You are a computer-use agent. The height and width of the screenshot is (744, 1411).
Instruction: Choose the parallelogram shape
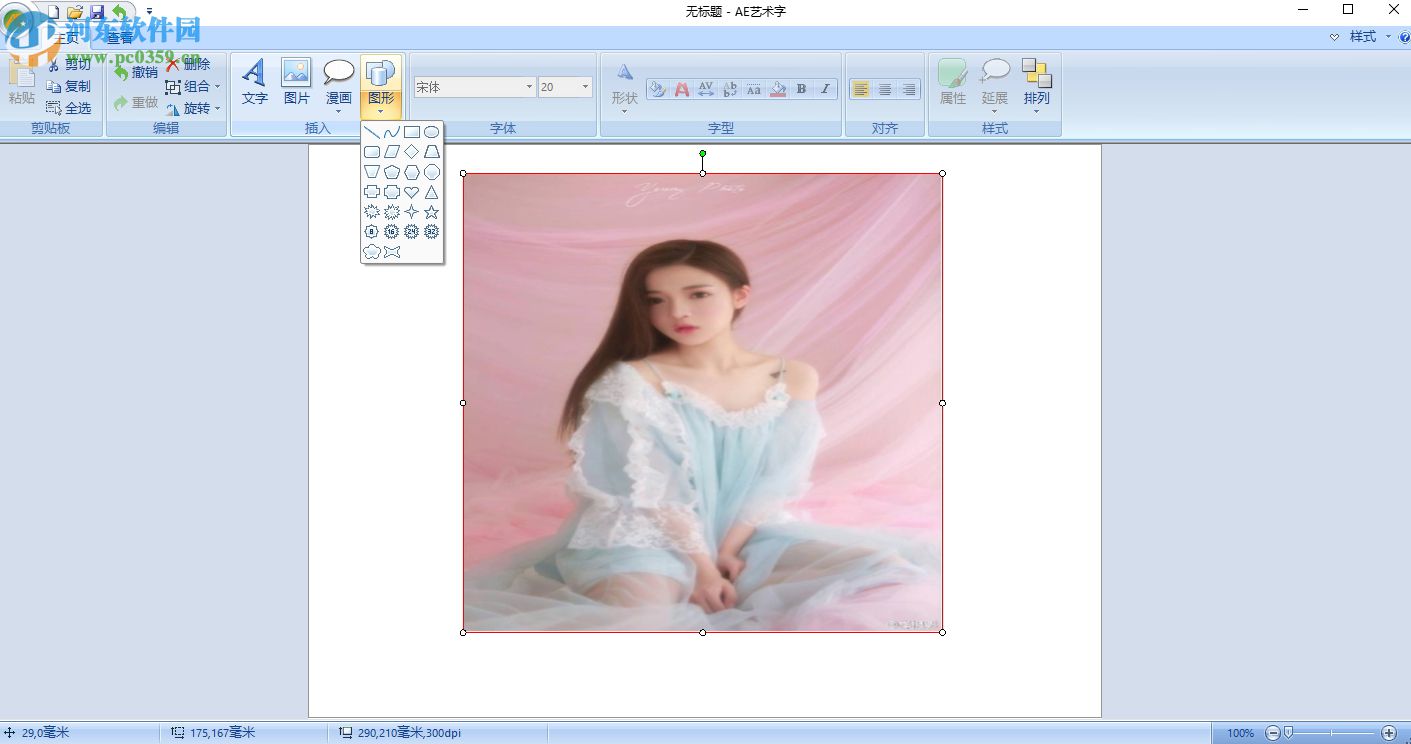pos(392,152)
